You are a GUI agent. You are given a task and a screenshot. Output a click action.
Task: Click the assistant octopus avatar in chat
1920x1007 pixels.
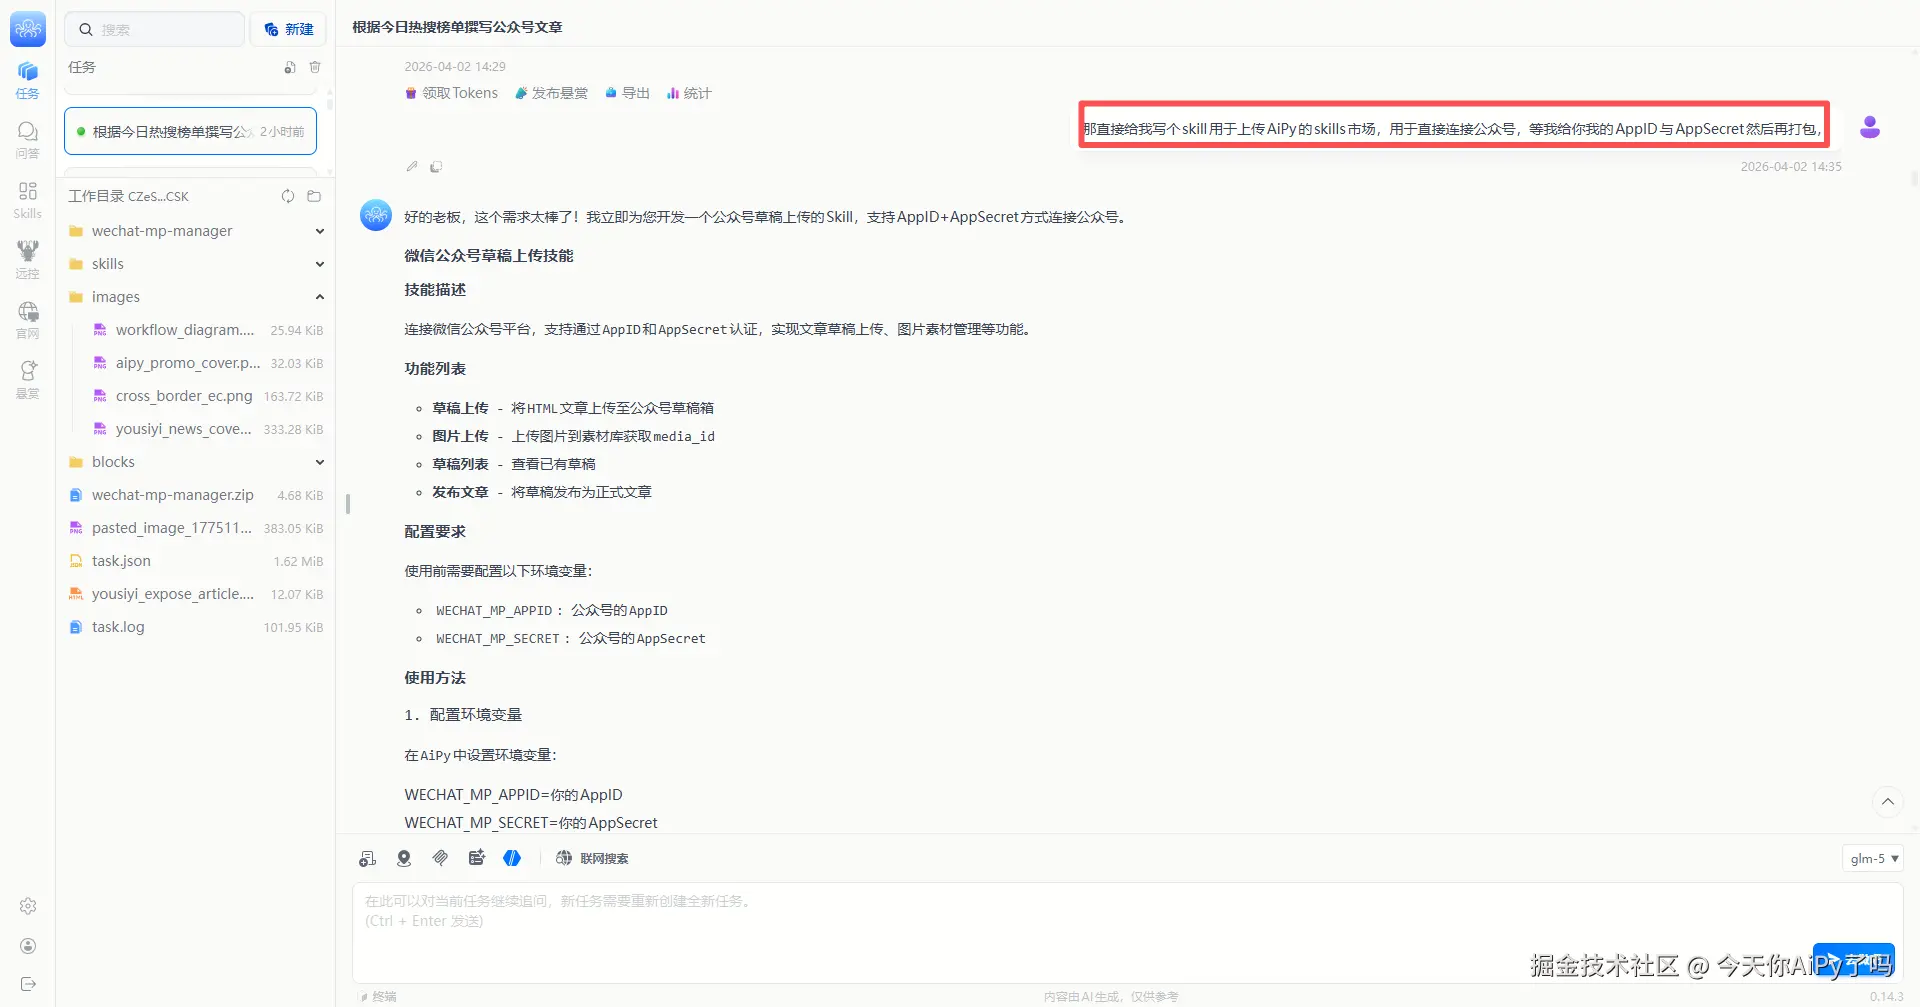pos(376,215)
